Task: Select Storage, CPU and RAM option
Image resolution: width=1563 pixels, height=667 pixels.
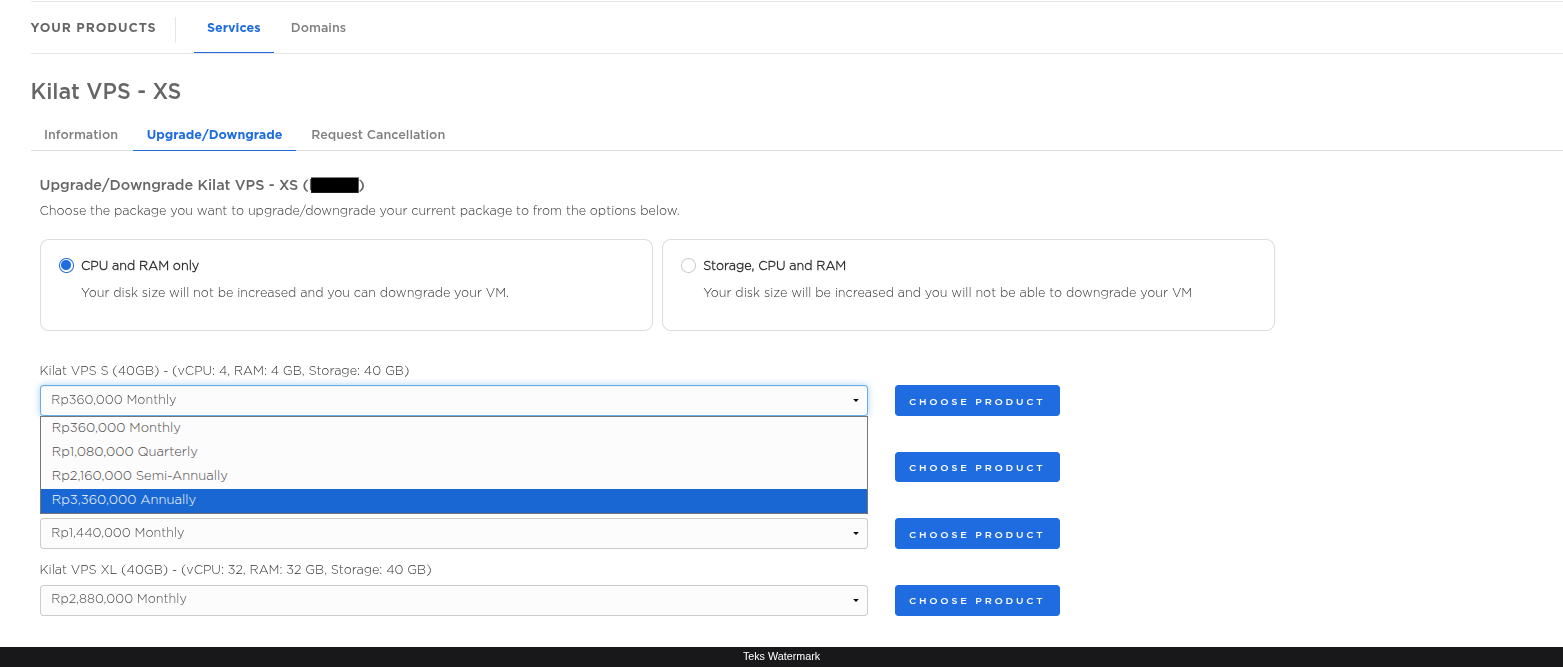Action: tap(688, 265)
